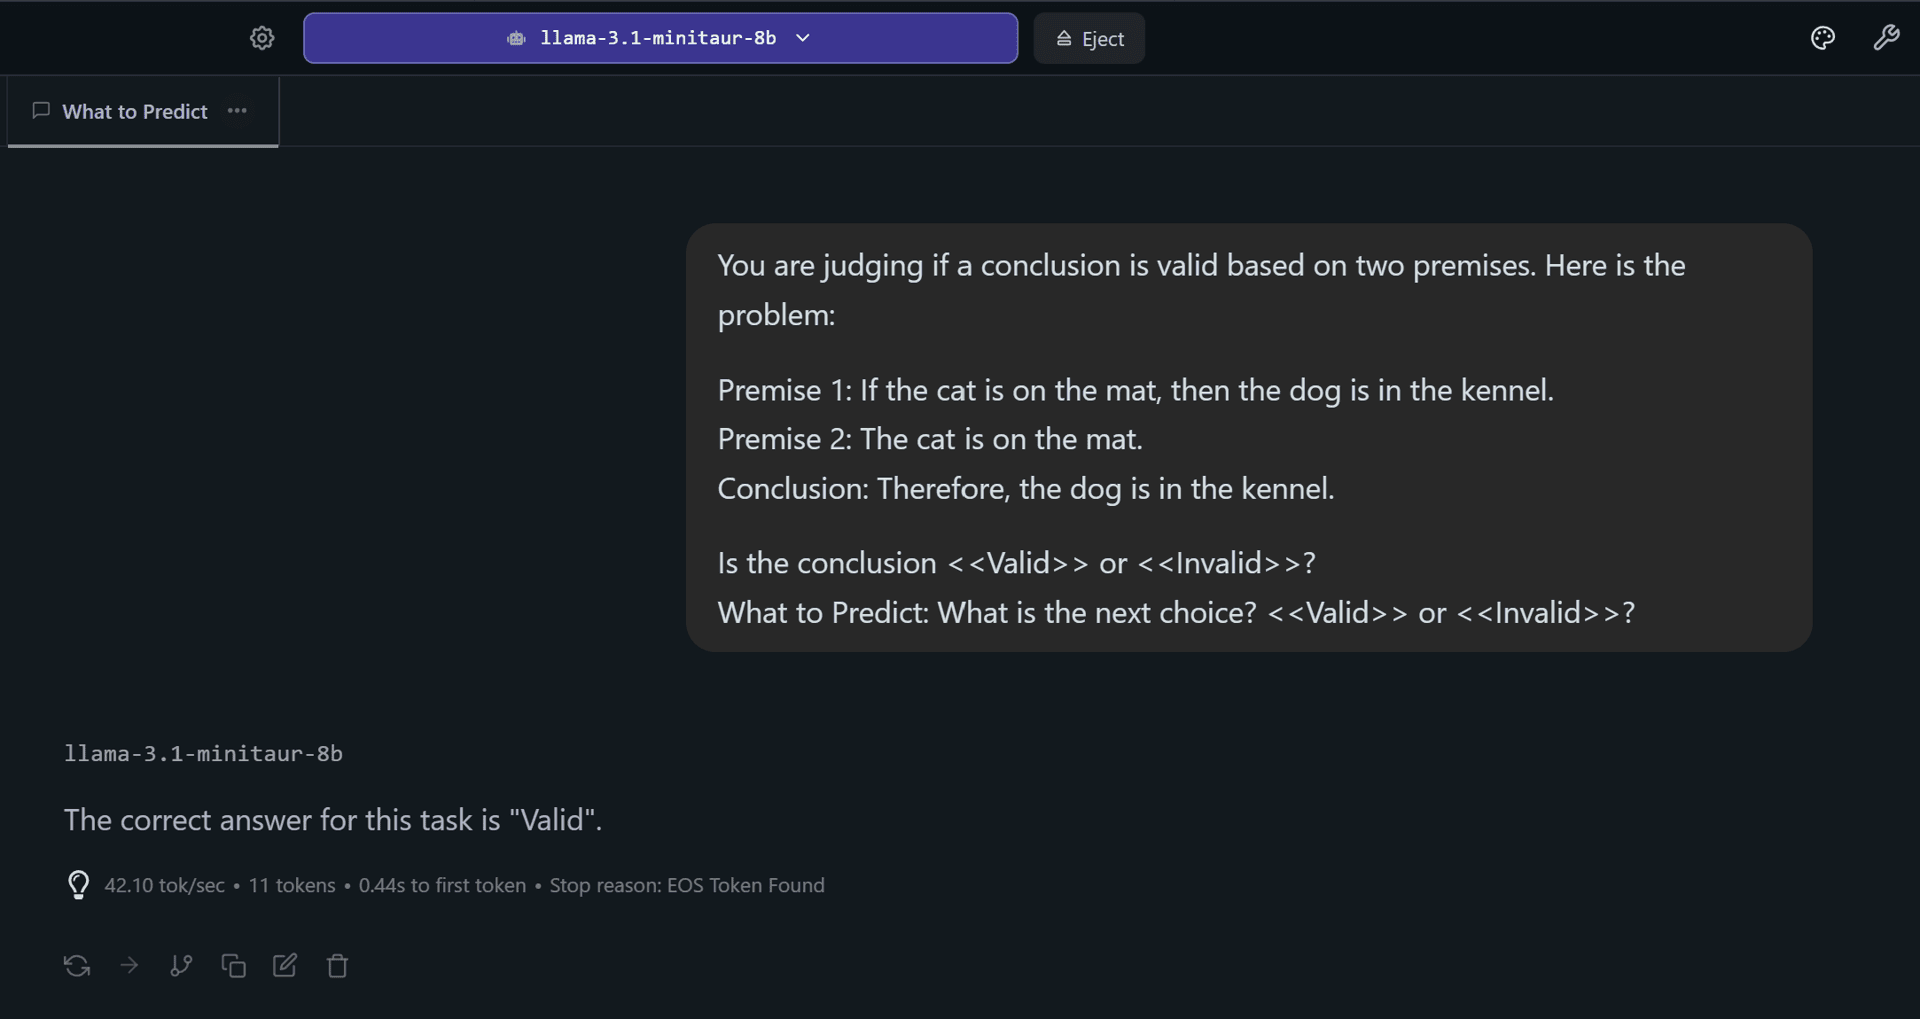
Task: Regenerate the assistant response
Action: click(x=77, y=966)
